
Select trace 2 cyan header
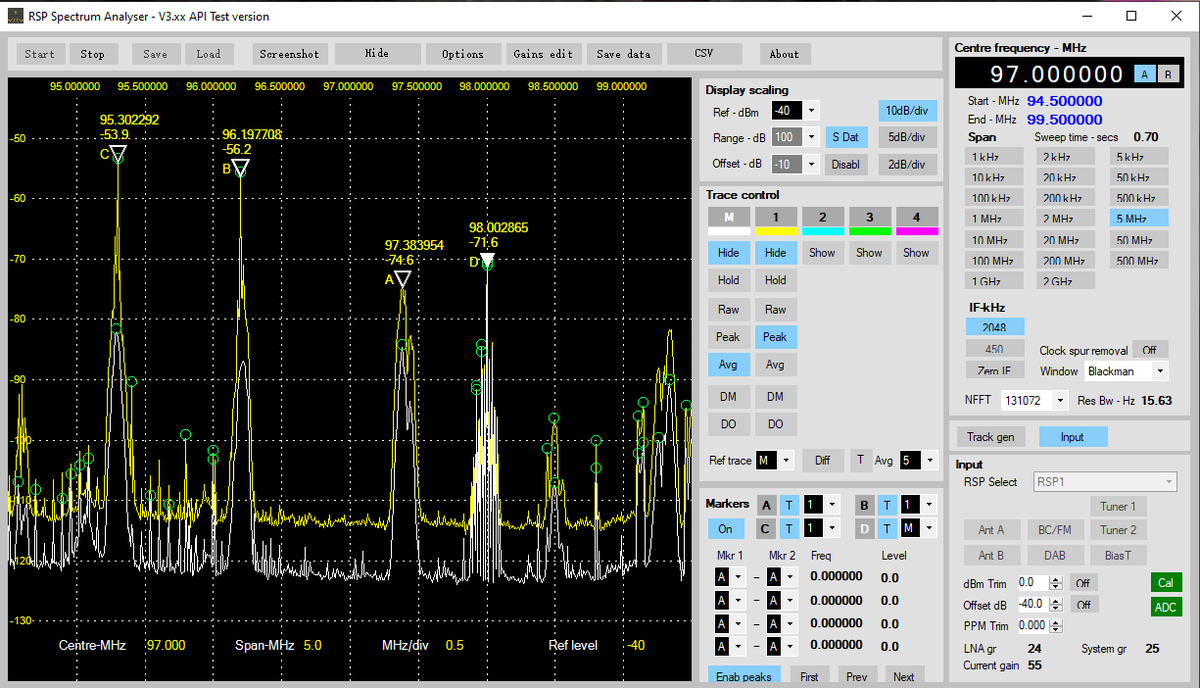click(822, 217)
